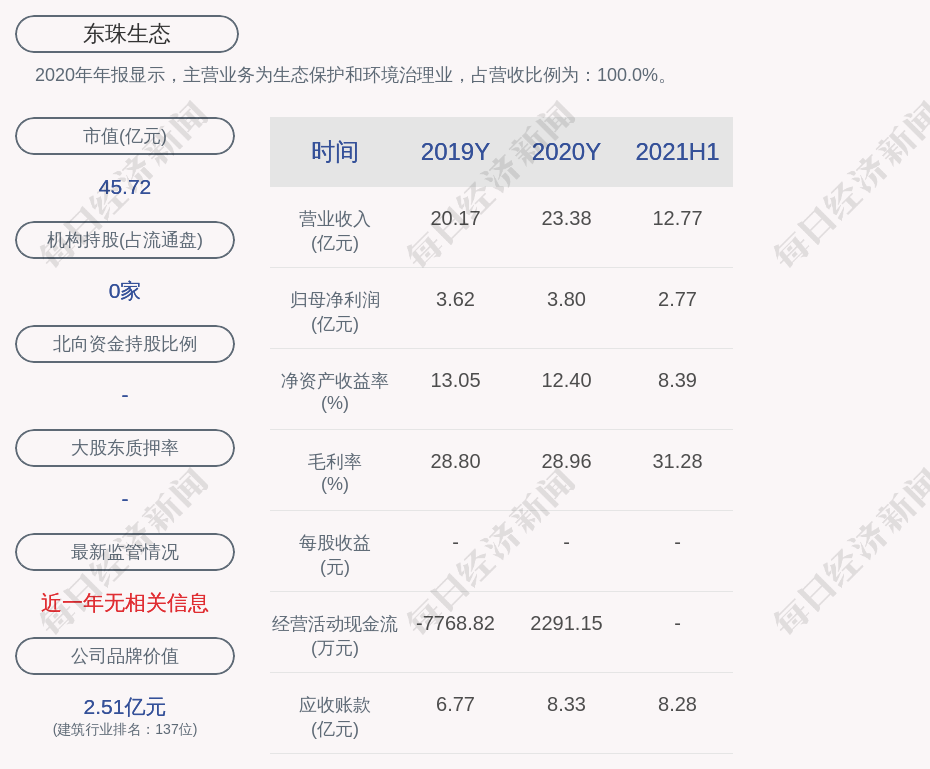The height and width of the screenshot is (769, 930).
Task: Click the 东珠生态 company name pill
Action: coord(126,34)
